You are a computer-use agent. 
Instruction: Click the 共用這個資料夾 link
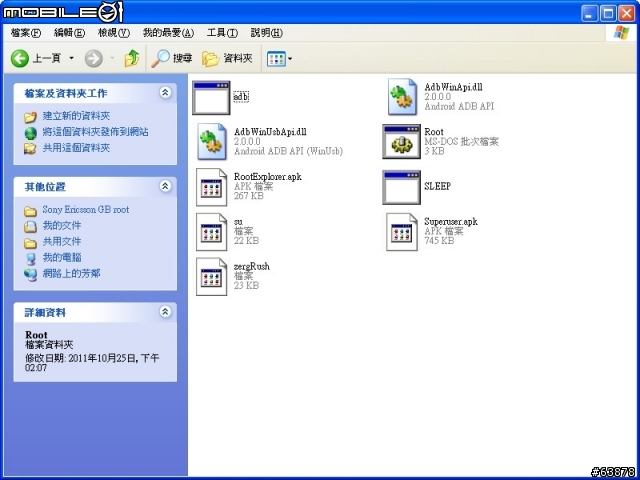click(76, 148)
